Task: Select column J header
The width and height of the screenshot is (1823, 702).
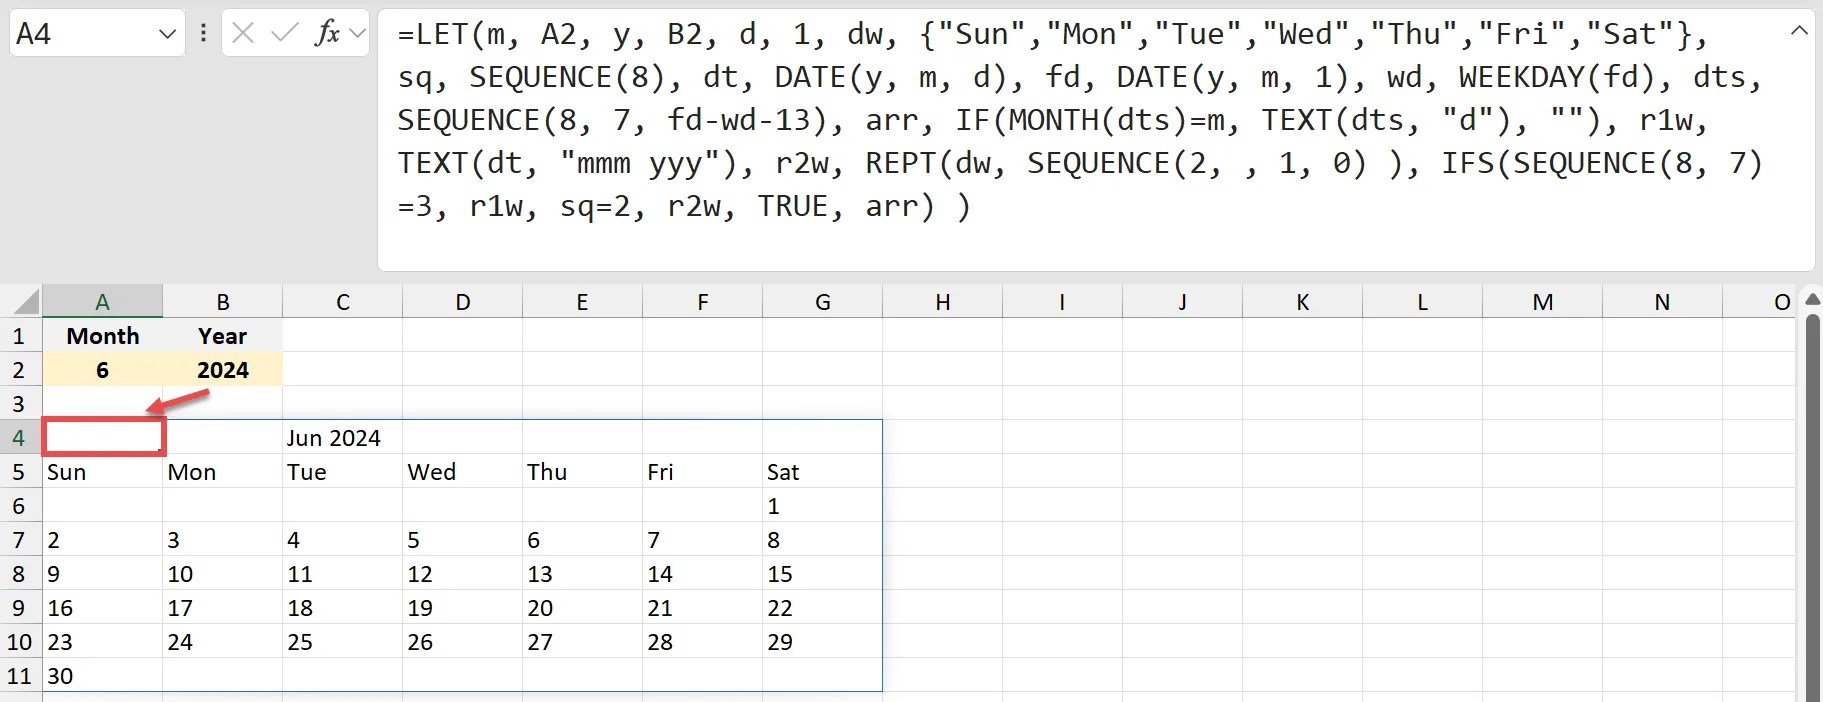Action: click(1182, 301)
